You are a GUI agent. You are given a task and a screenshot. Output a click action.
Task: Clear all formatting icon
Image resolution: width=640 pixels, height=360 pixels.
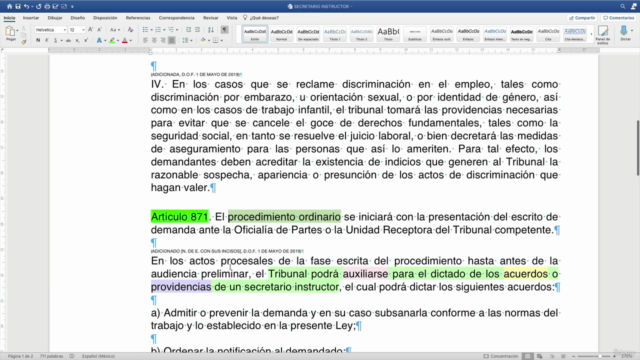(x=130, y=30)
